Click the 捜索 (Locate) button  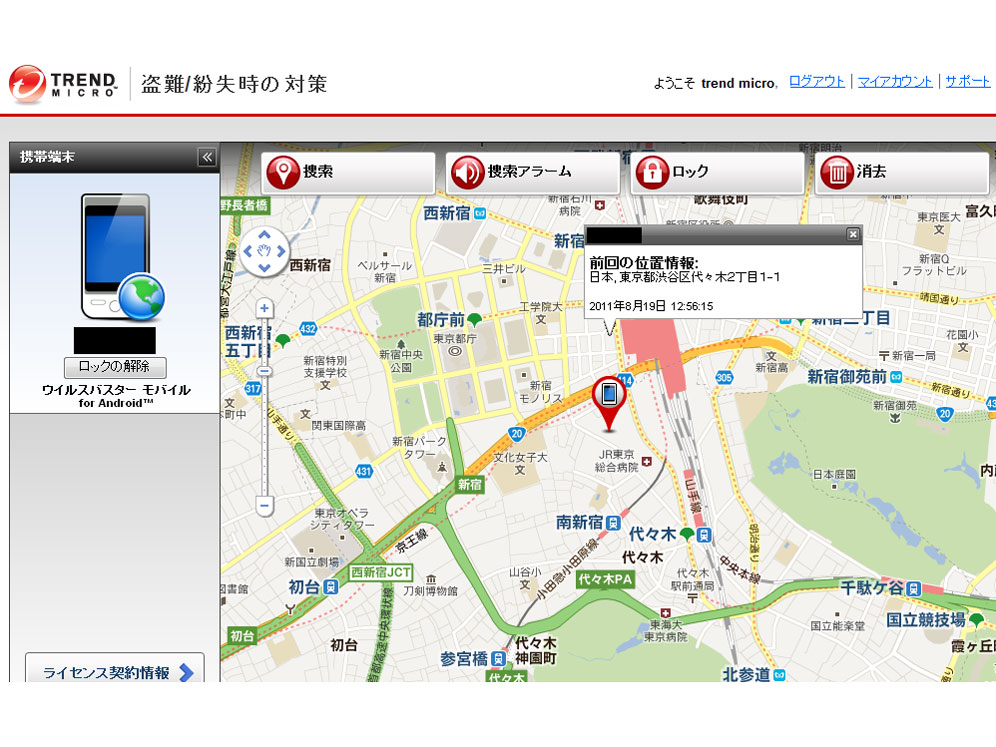click(x=348, y=172)
